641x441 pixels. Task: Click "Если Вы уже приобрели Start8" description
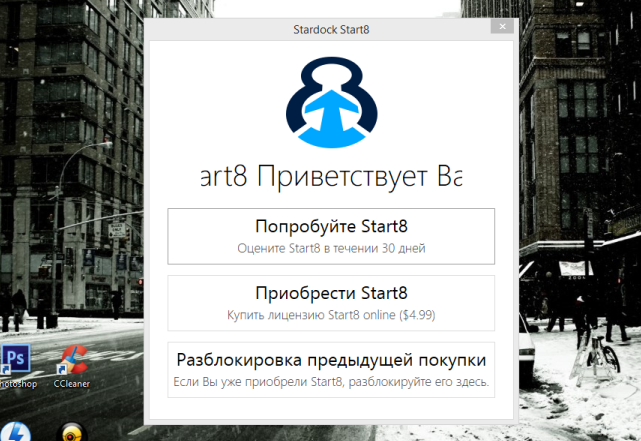pyautogui.click(x=331, y=382)
